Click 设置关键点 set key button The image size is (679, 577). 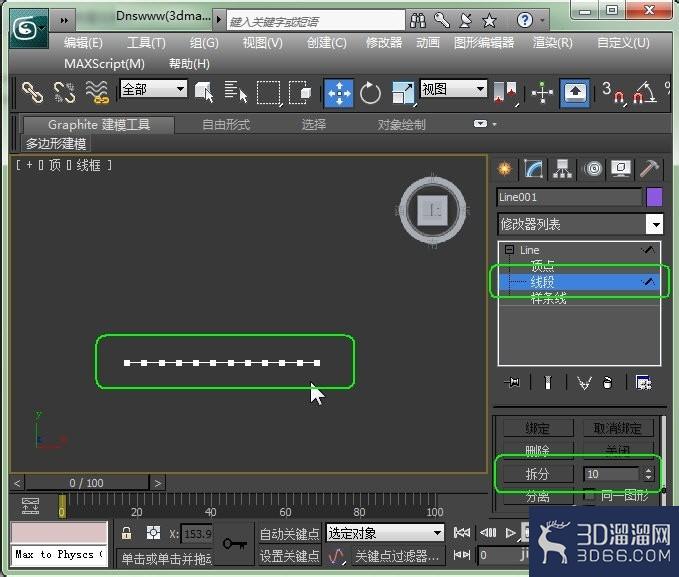pyautogui.click(x=290, y=555)
